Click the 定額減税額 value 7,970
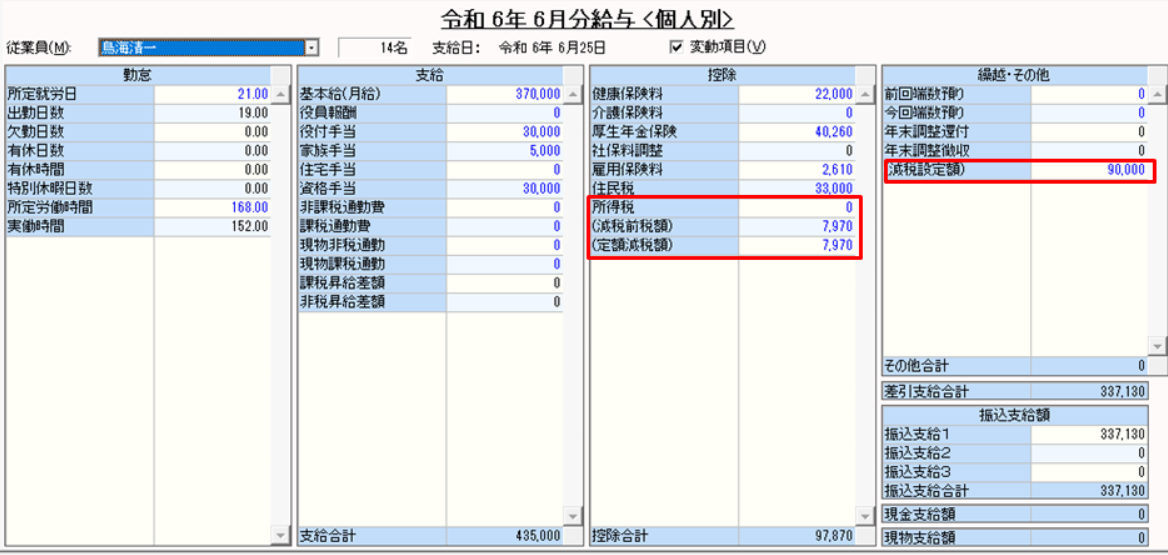The image size is (1168, 555). (797, 245)
